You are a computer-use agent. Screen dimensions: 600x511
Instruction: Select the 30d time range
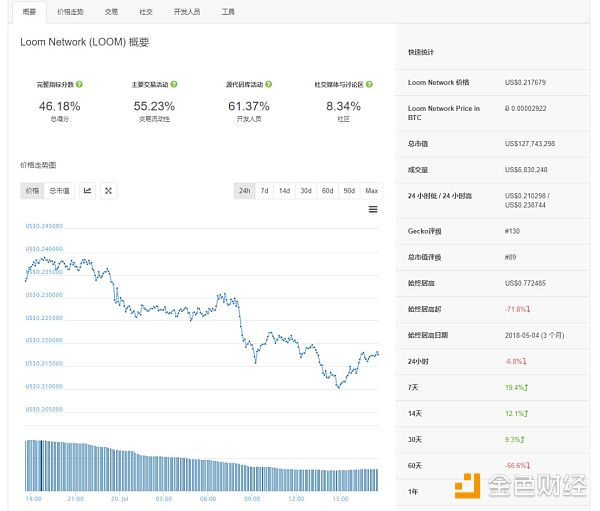tap(306, 191)
